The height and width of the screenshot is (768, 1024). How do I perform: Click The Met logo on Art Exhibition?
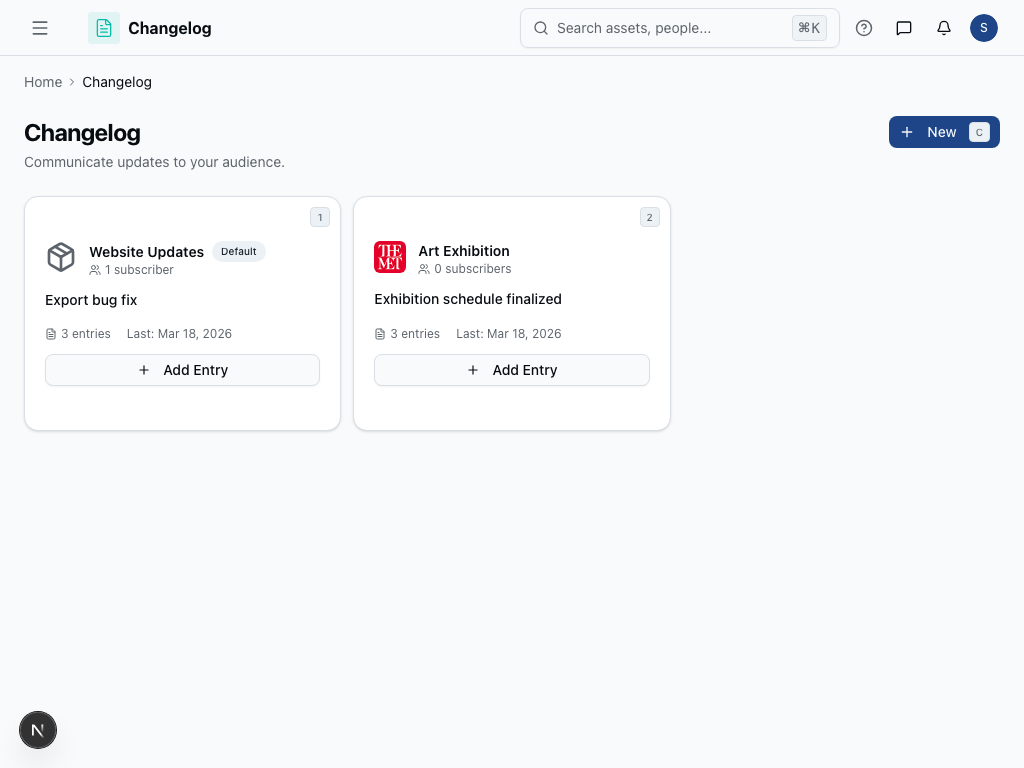click(x=390, y=257)
